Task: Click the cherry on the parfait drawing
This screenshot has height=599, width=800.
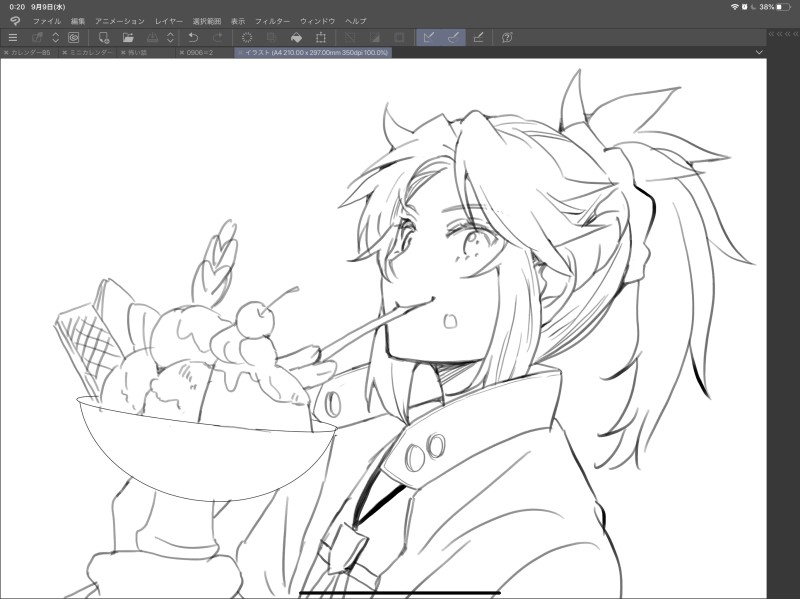Action: pos(255,319)
